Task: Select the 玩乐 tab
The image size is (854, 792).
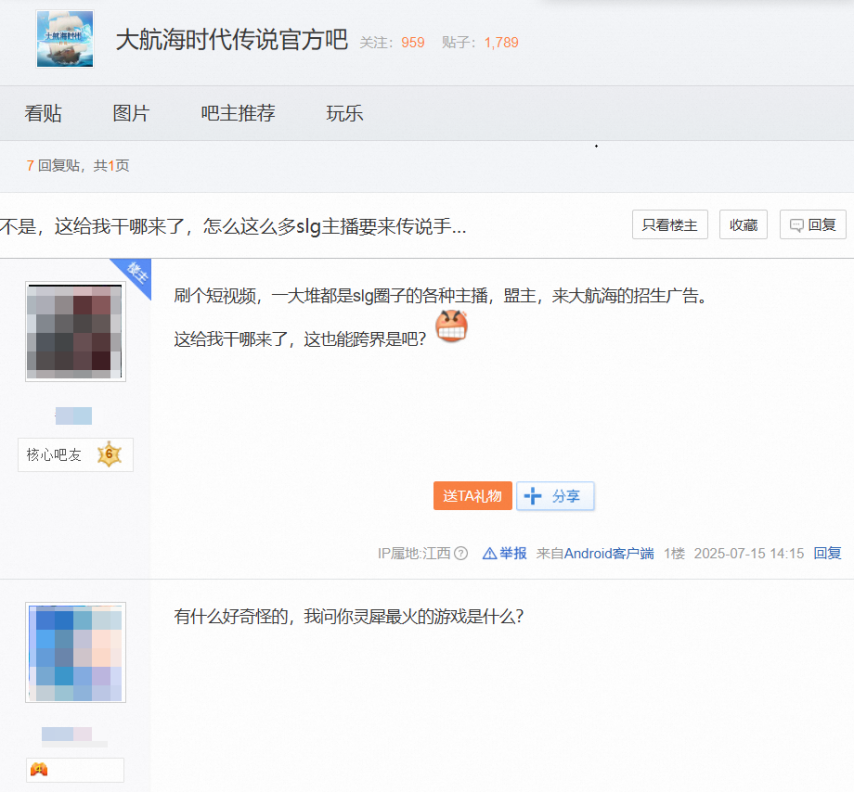Action: click(x=344, y=113)
